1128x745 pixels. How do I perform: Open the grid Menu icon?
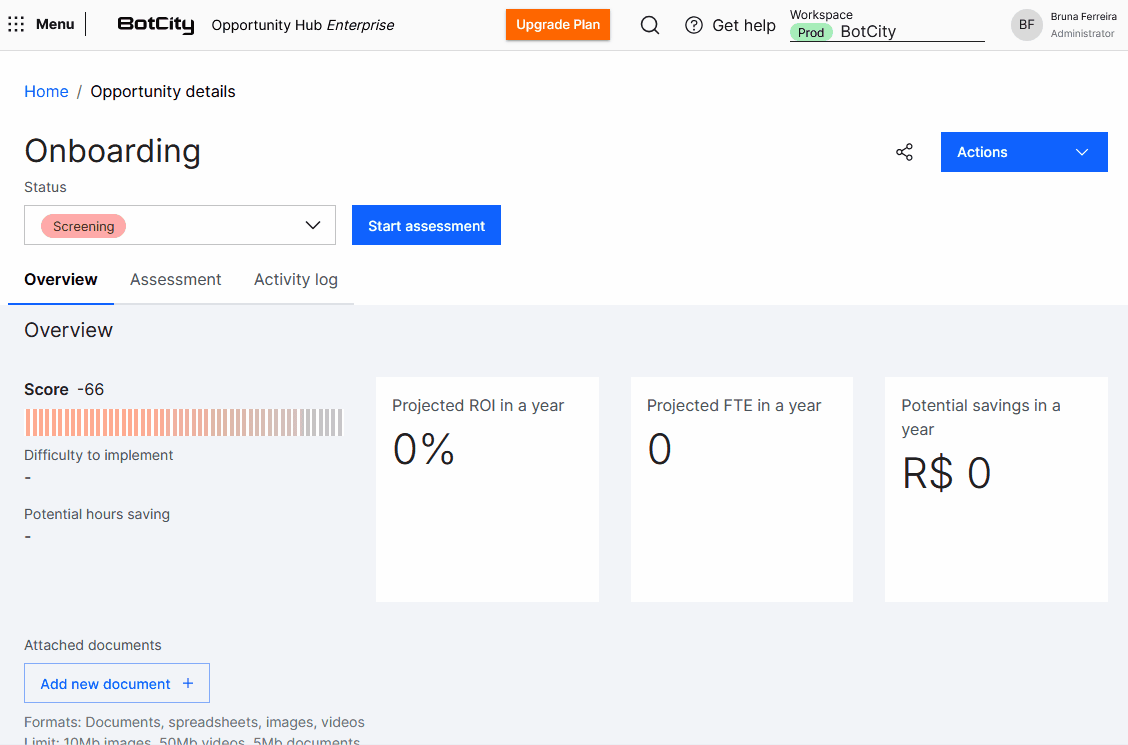pos(16,24)
